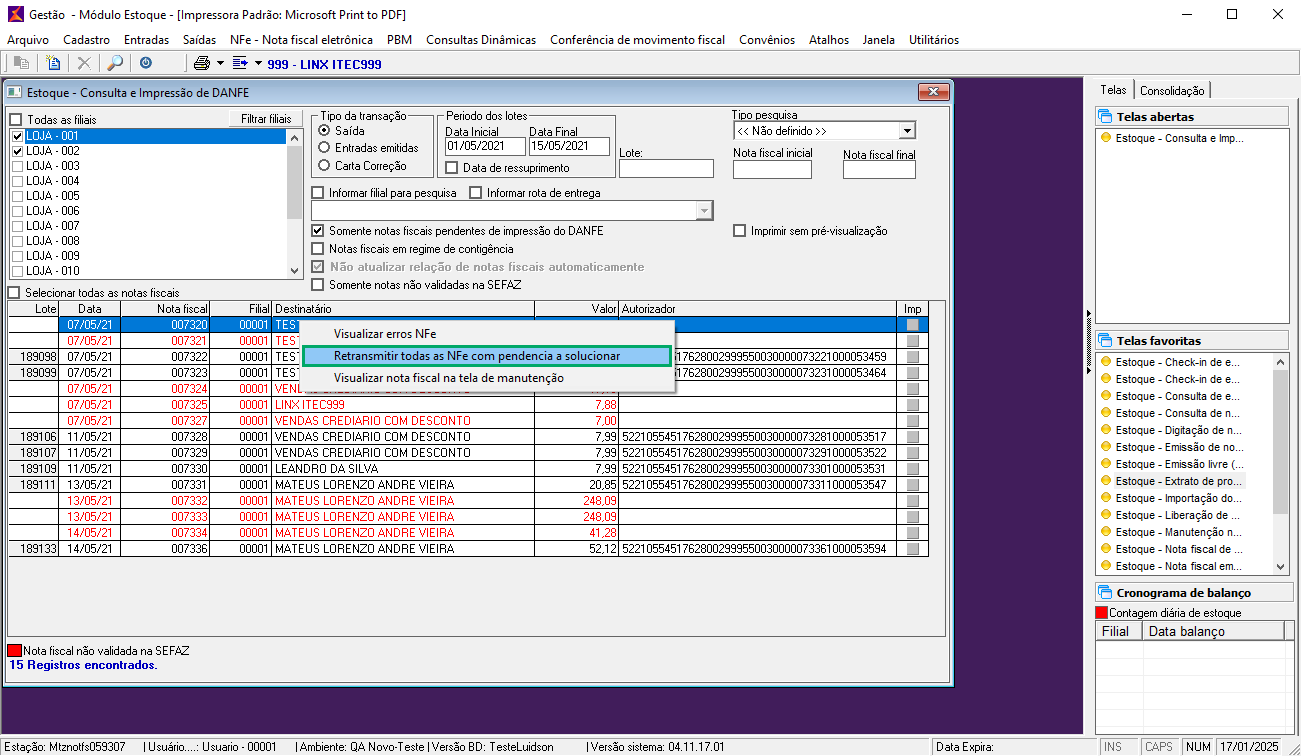Click the Telas abertas panel icon
The height and width of the screenshot is (756, 1301).
point(1105,117)
